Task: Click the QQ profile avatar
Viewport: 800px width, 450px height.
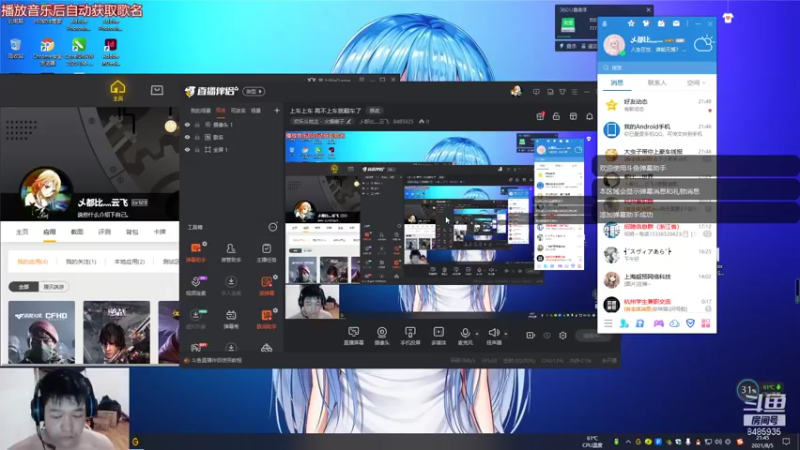Action: [614, 45]
